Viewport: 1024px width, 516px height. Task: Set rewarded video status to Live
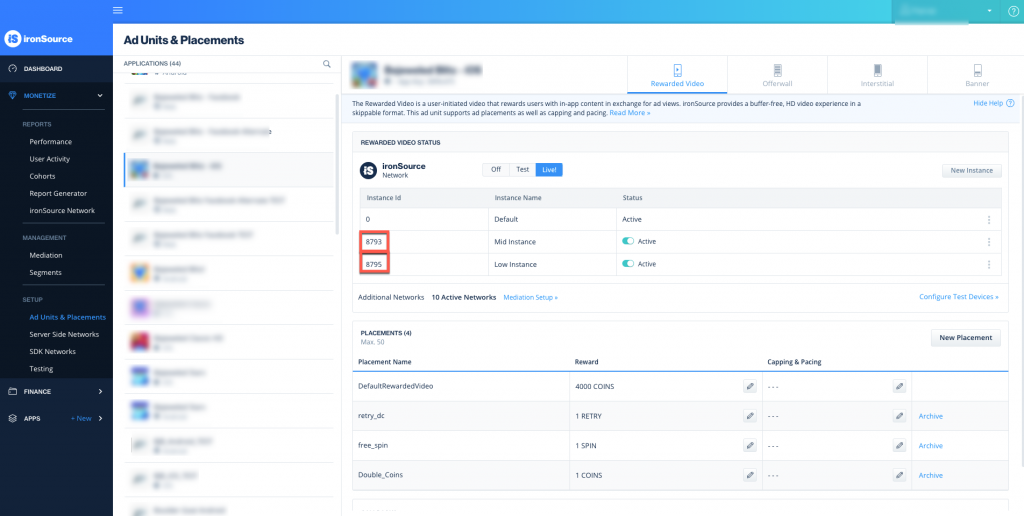[x=549, y=169]
